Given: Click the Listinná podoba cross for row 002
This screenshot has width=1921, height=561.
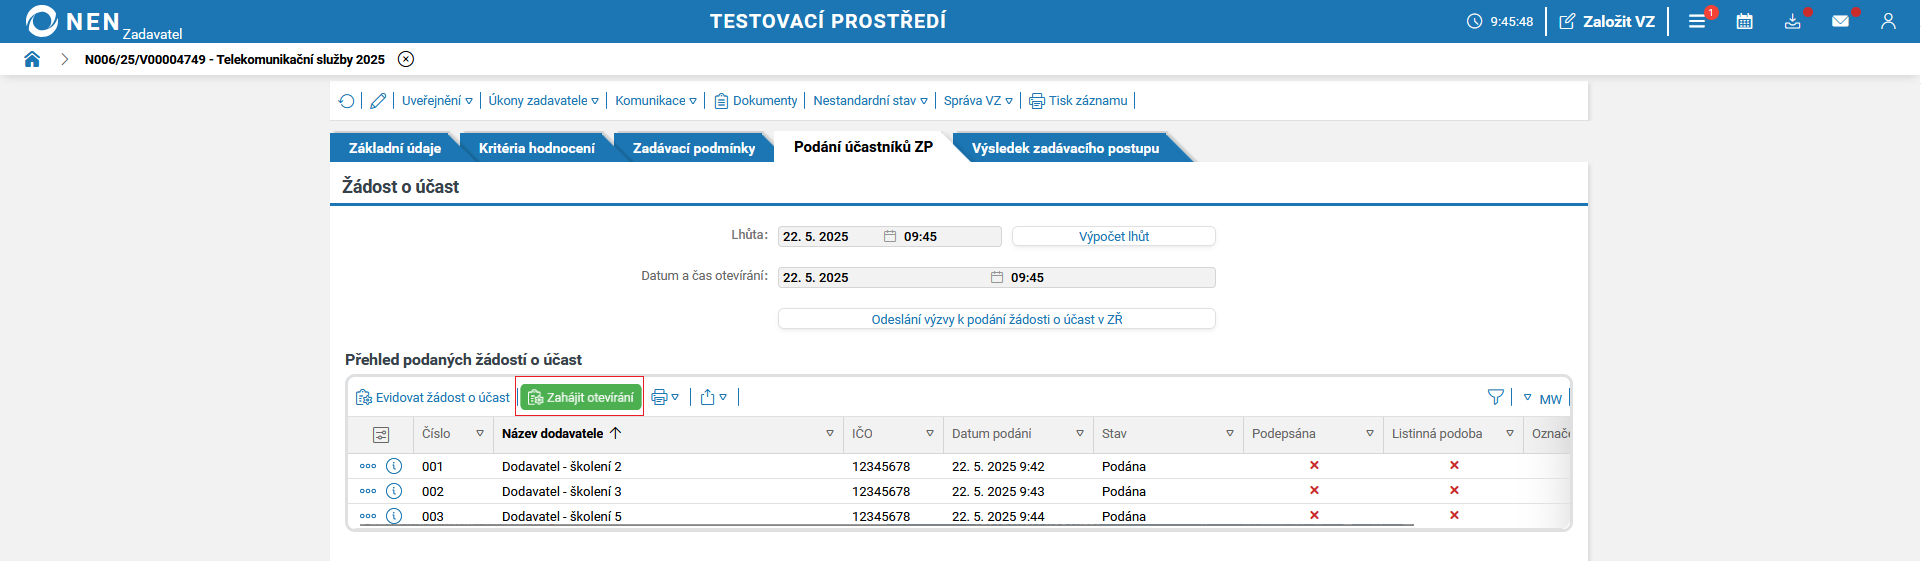Looking at the screenshot, I should [x=1454, y=490].
